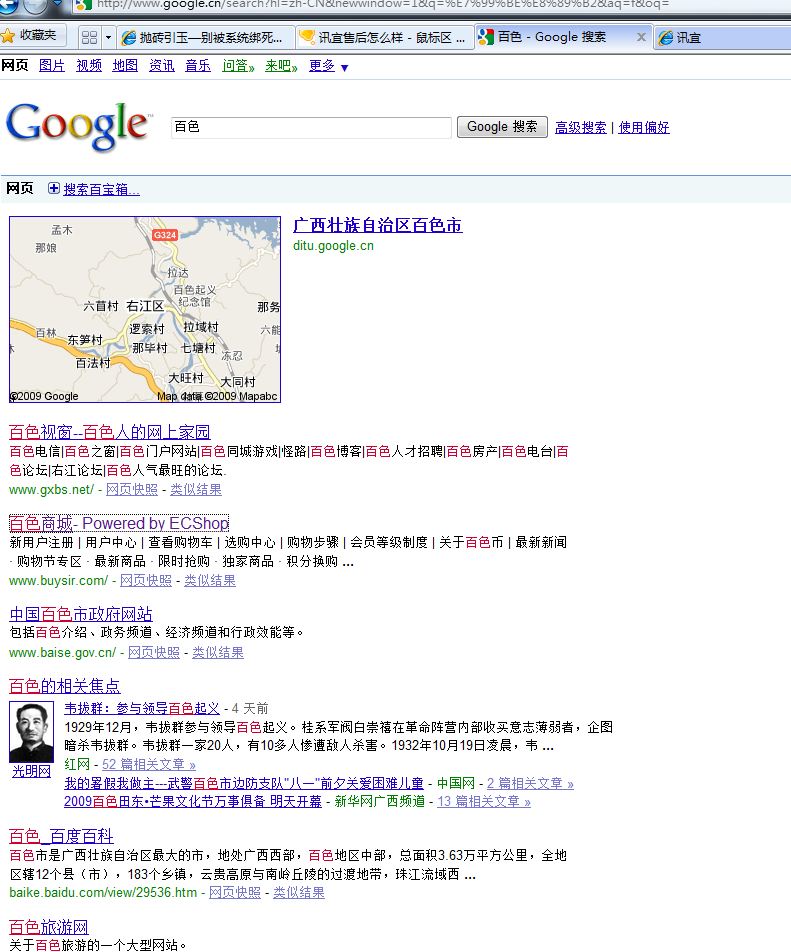Open 网页快照 for www.baise.gov.cn
Screen dimensions: 791x952
[x=154, y=653]
